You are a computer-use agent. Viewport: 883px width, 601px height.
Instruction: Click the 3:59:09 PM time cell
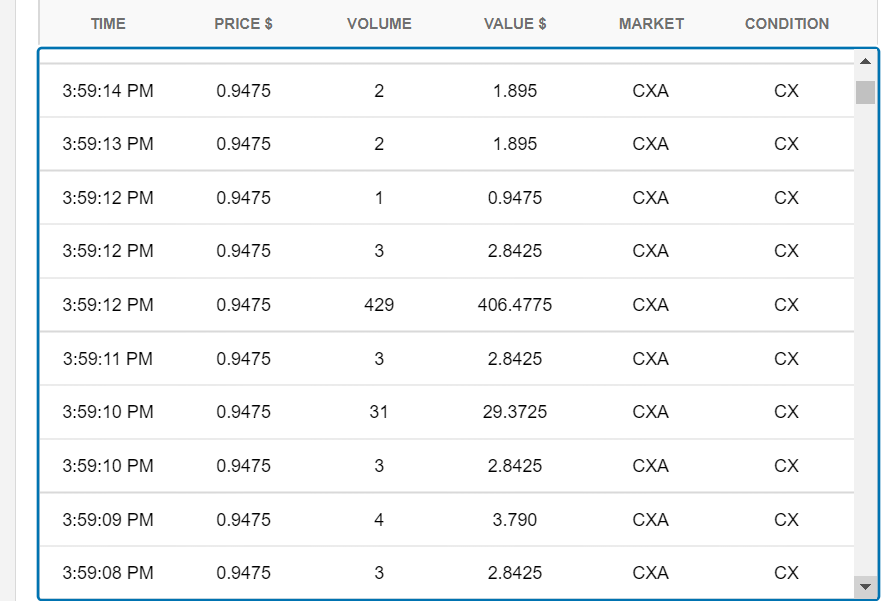tap(108, 520)
